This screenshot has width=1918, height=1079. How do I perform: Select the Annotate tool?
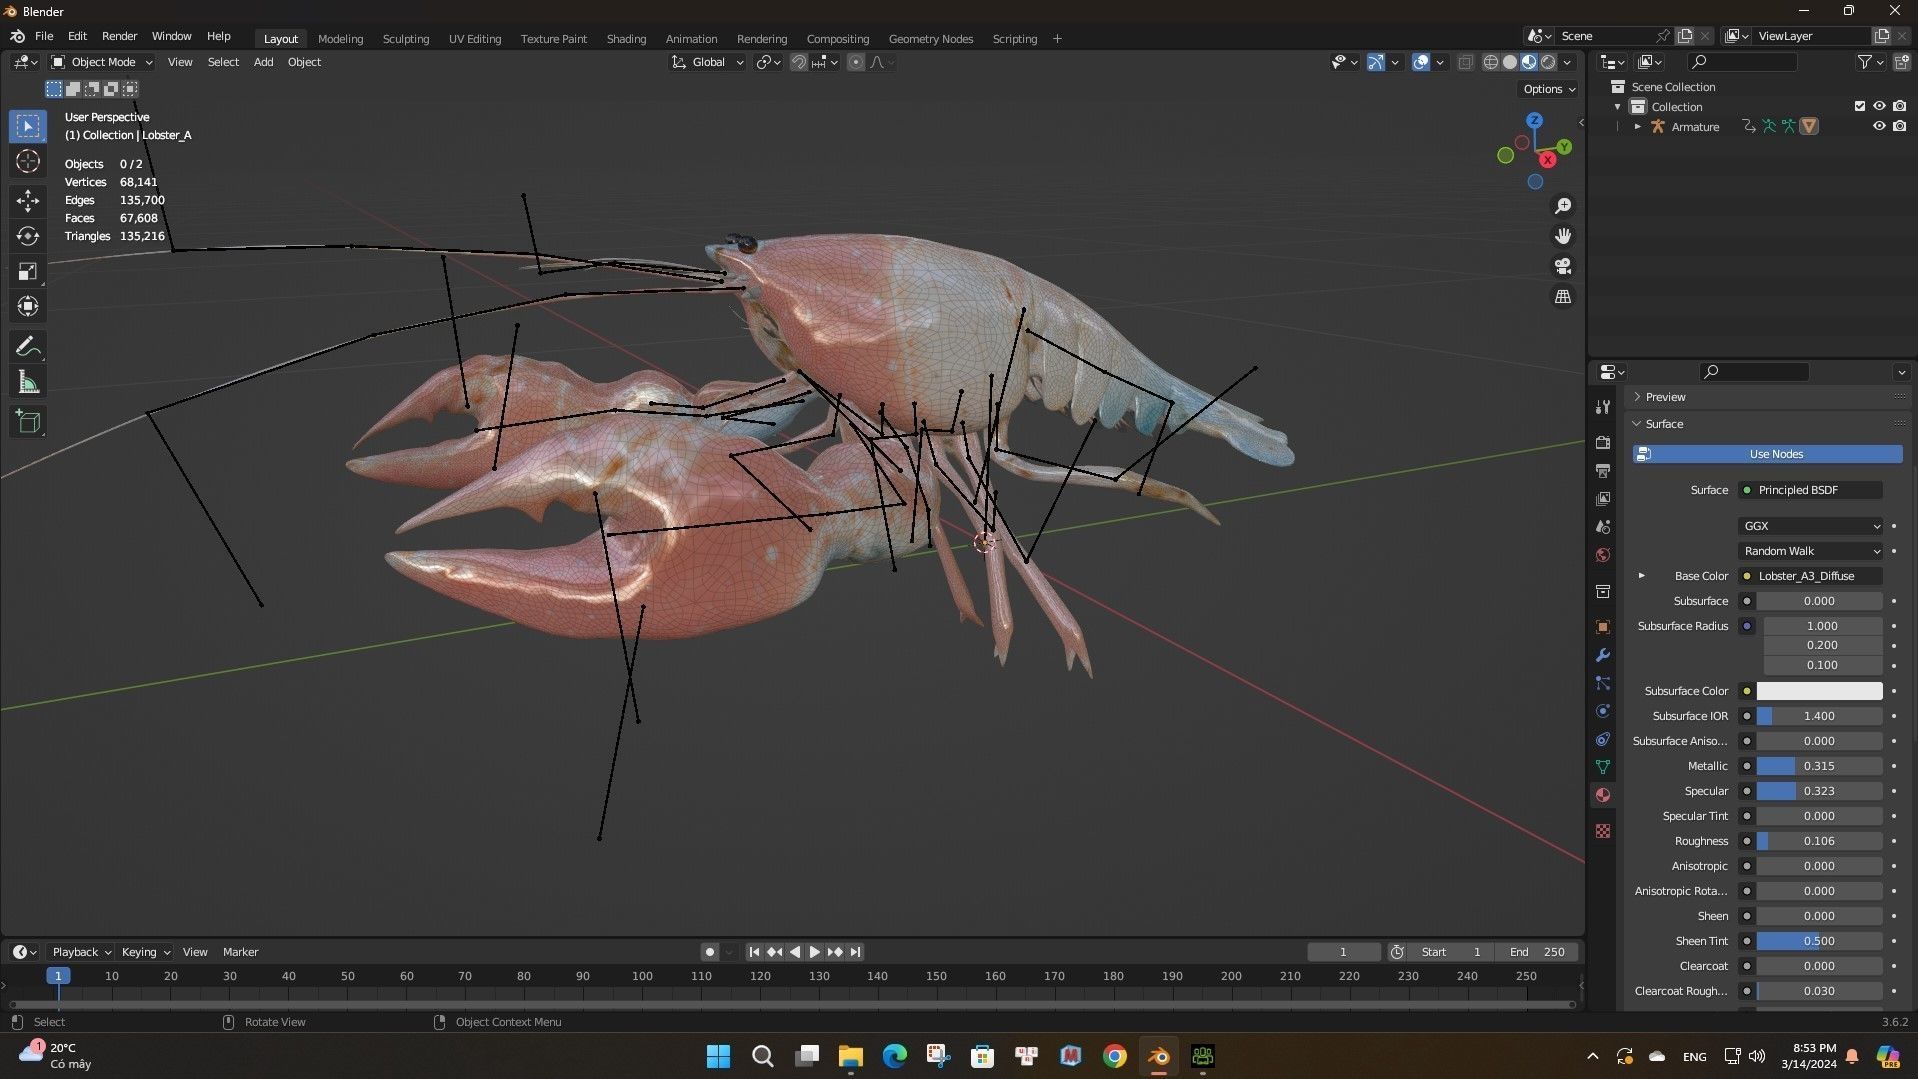click(28, 347)
